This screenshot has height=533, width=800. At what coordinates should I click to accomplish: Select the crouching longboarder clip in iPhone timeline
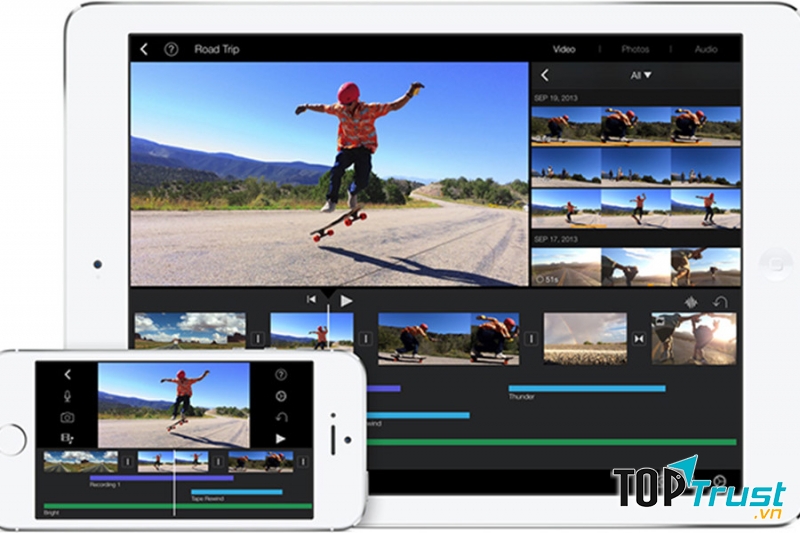(261, 462)
